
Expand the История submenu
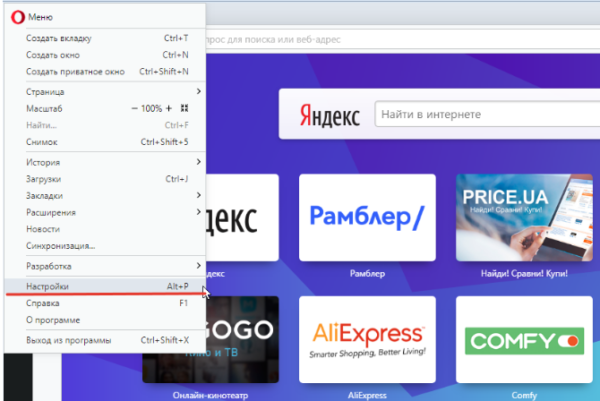point(105,162)
